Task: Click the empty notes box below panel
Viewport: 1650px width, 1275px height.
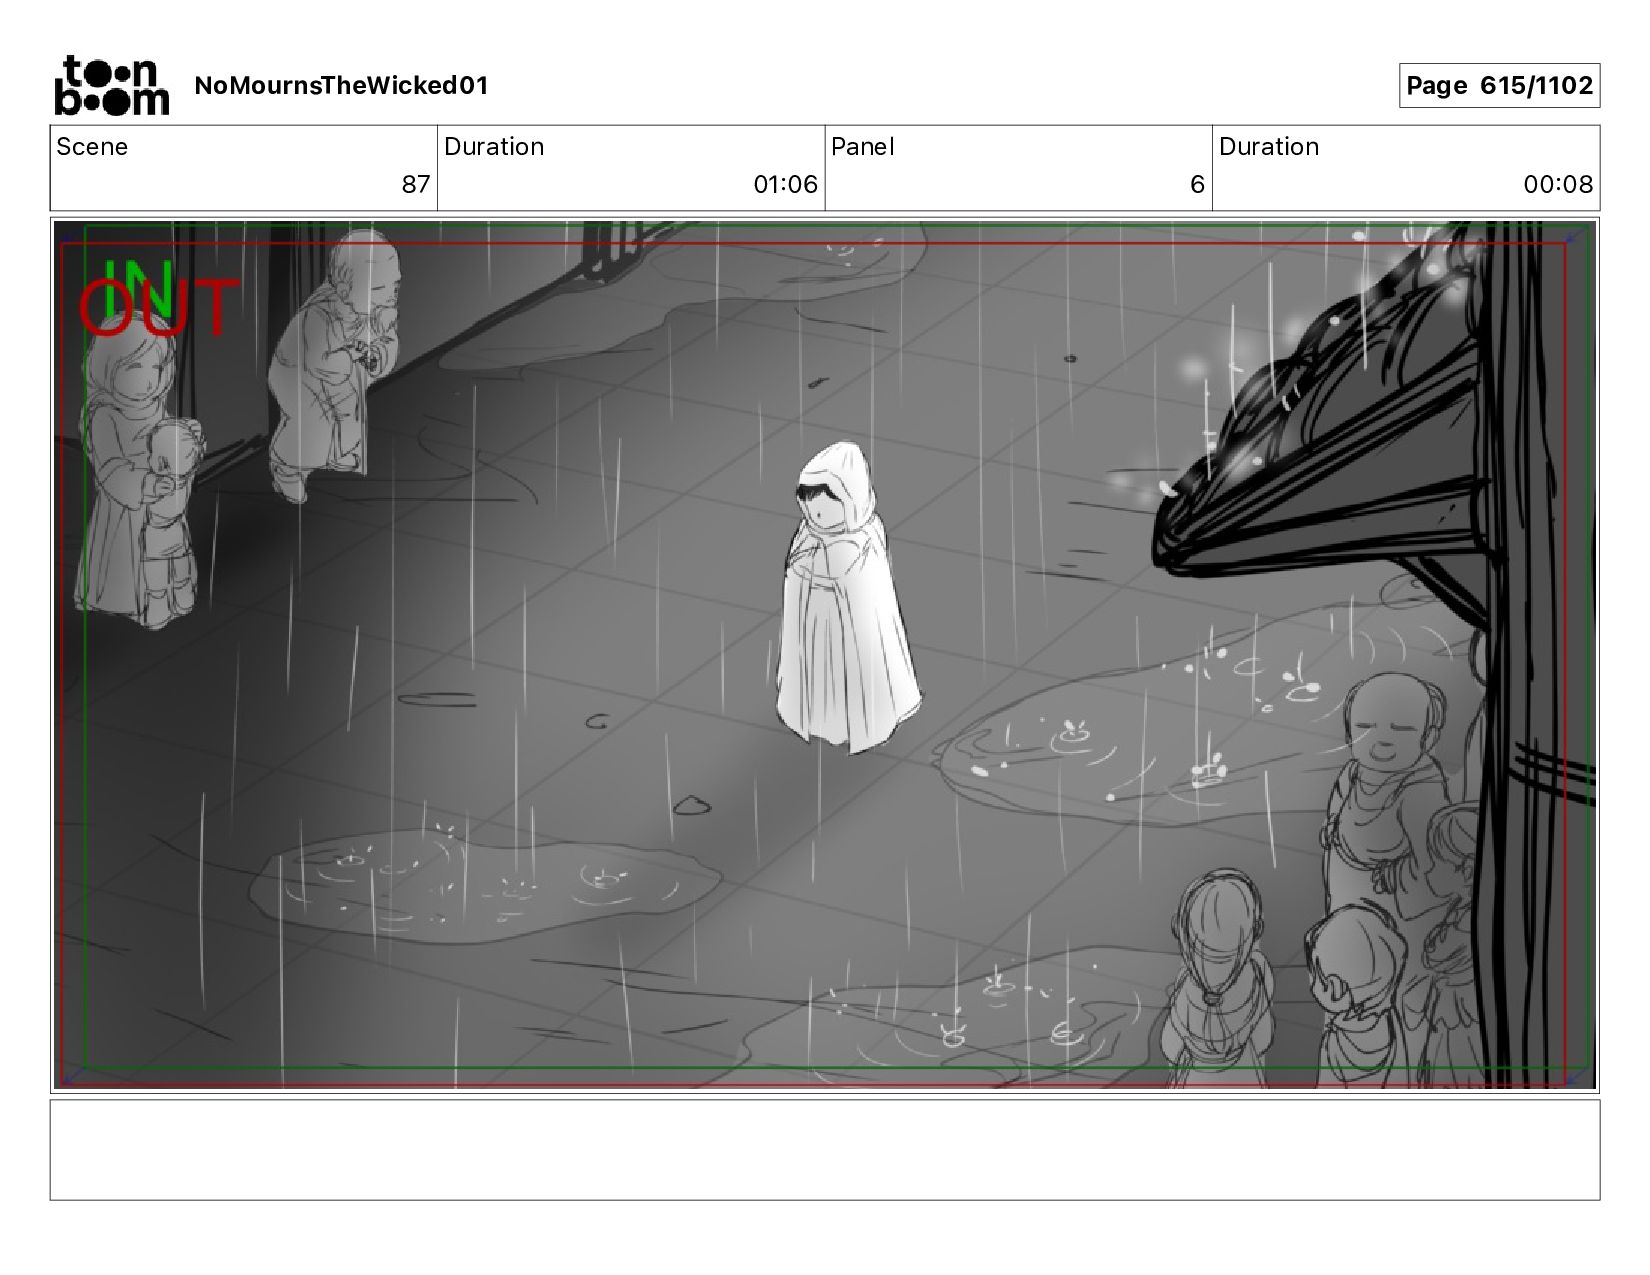Action: click(x=825, y=1150)
